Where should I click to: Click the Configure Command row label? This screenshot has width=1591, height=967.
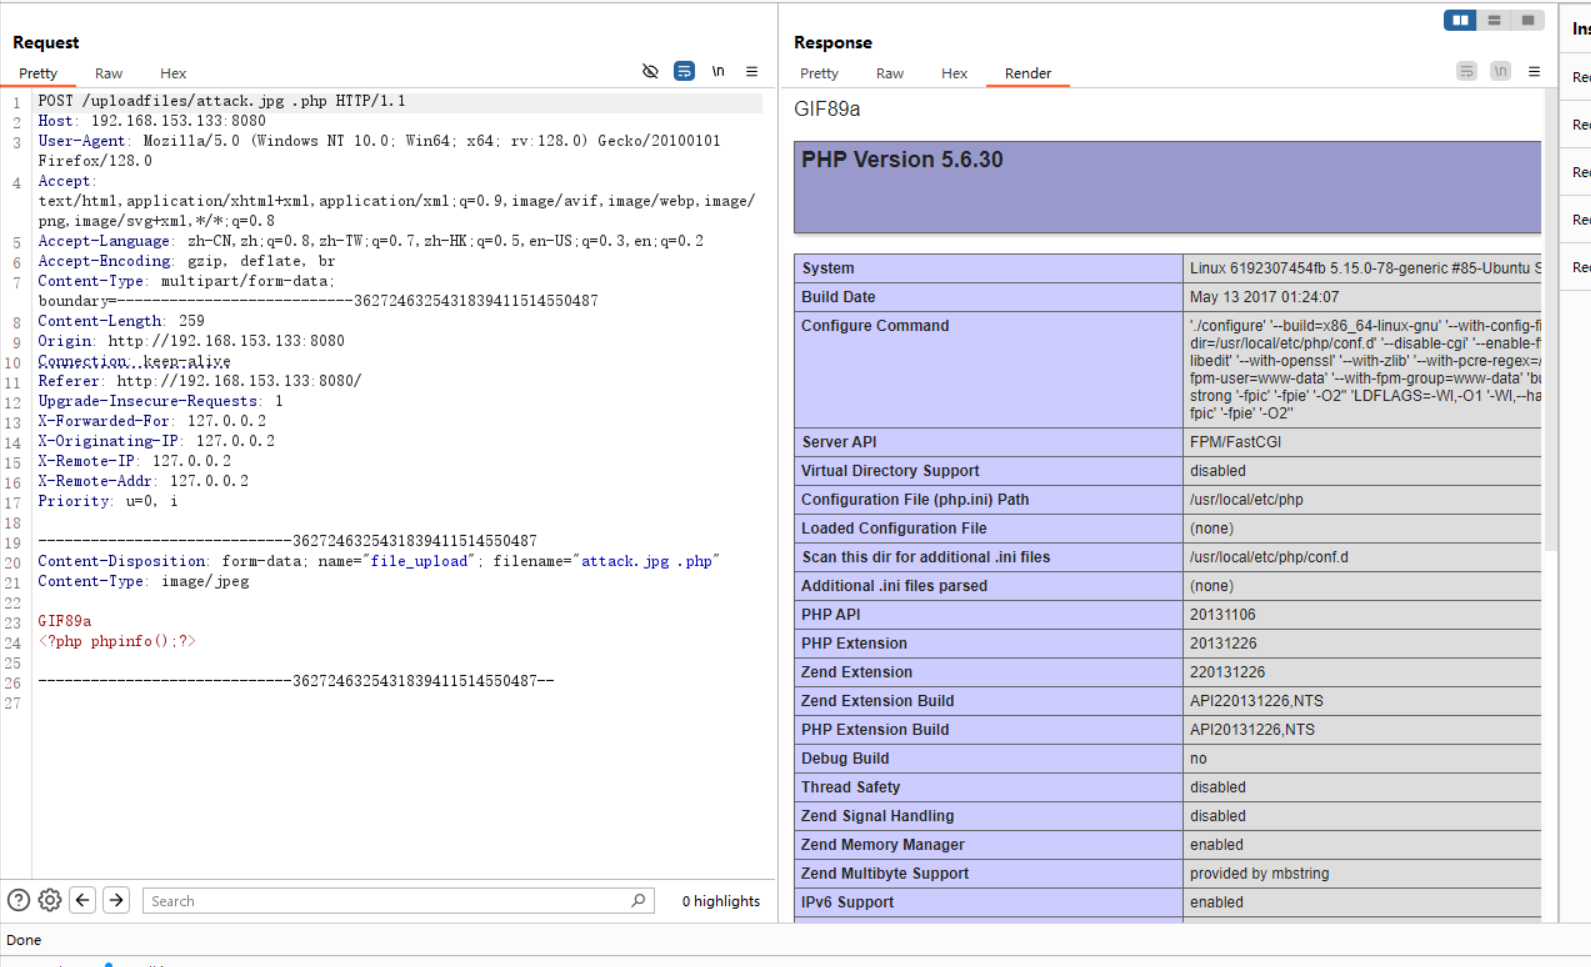pos(875,326)
